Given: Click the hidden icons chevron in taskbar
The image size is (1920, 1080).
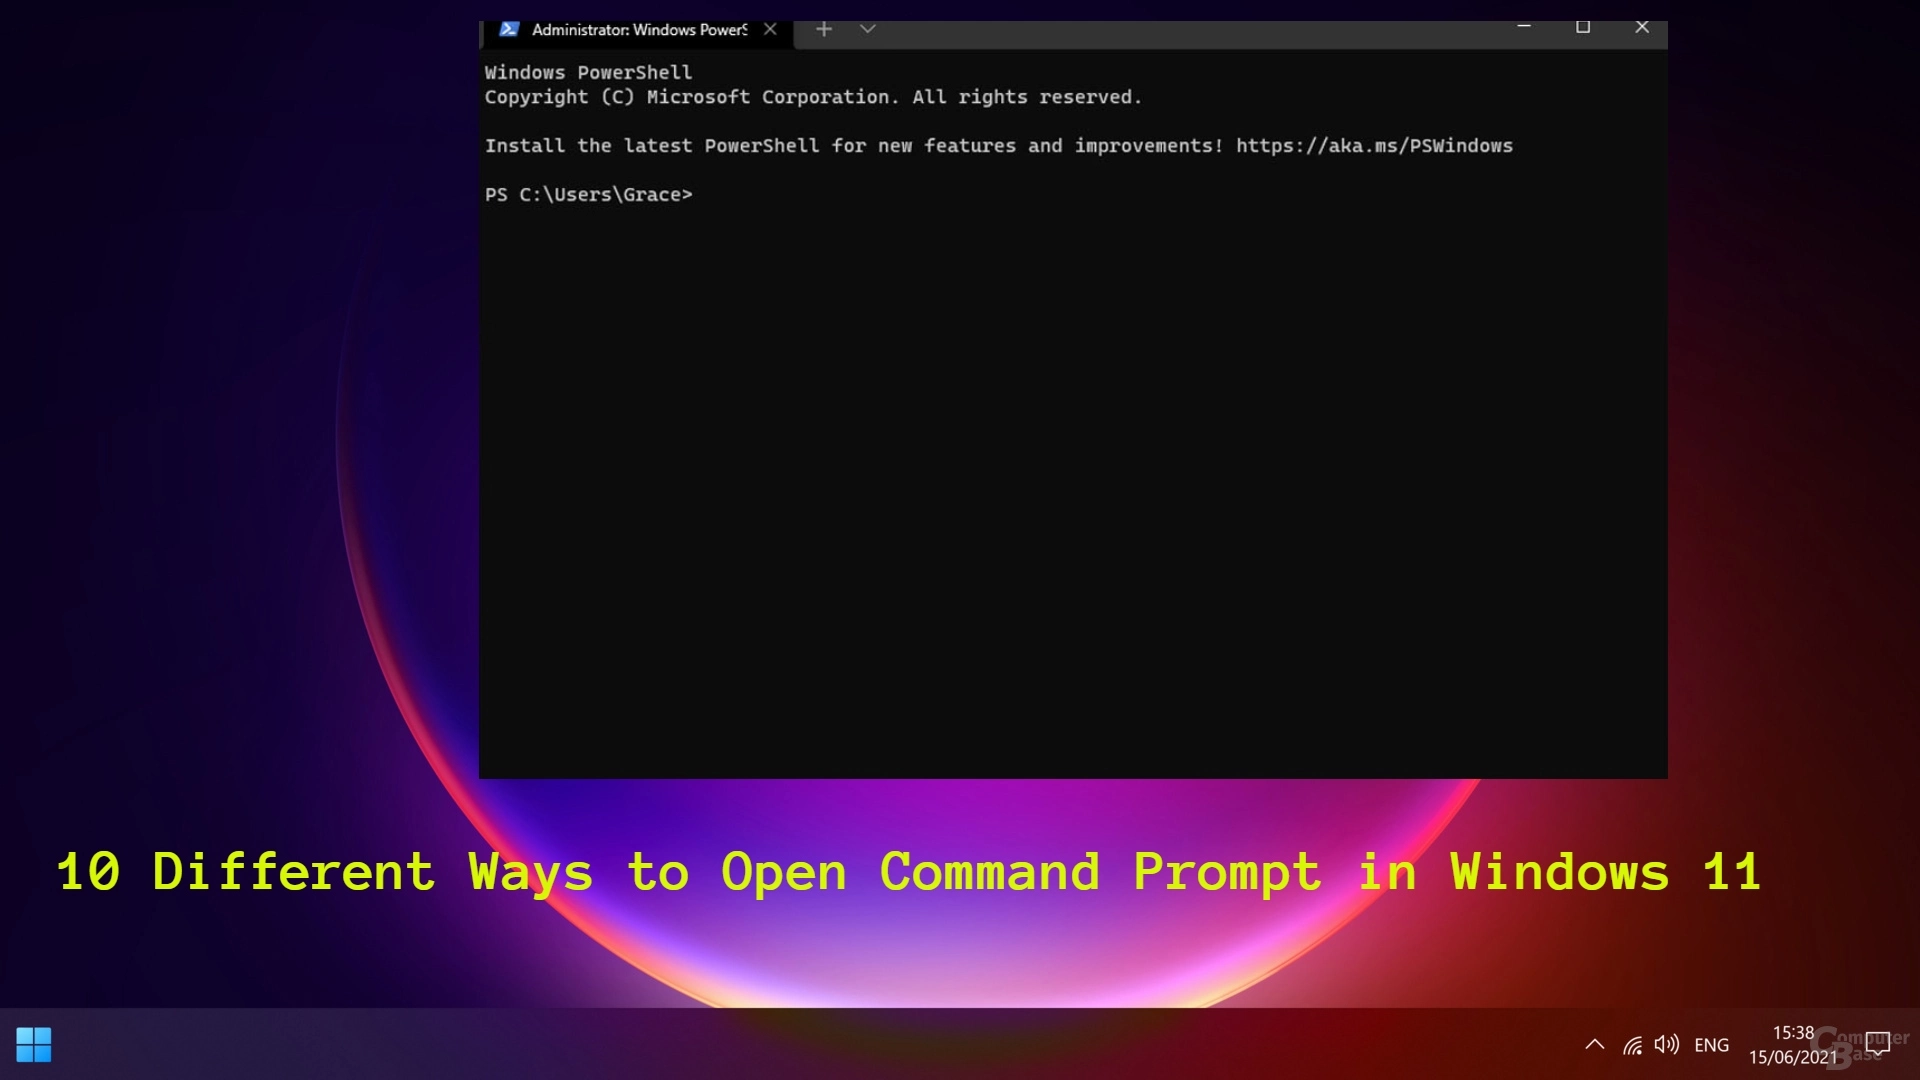Looking at the screenshot, I should pyautogui.click(x=1594, y=1044).
